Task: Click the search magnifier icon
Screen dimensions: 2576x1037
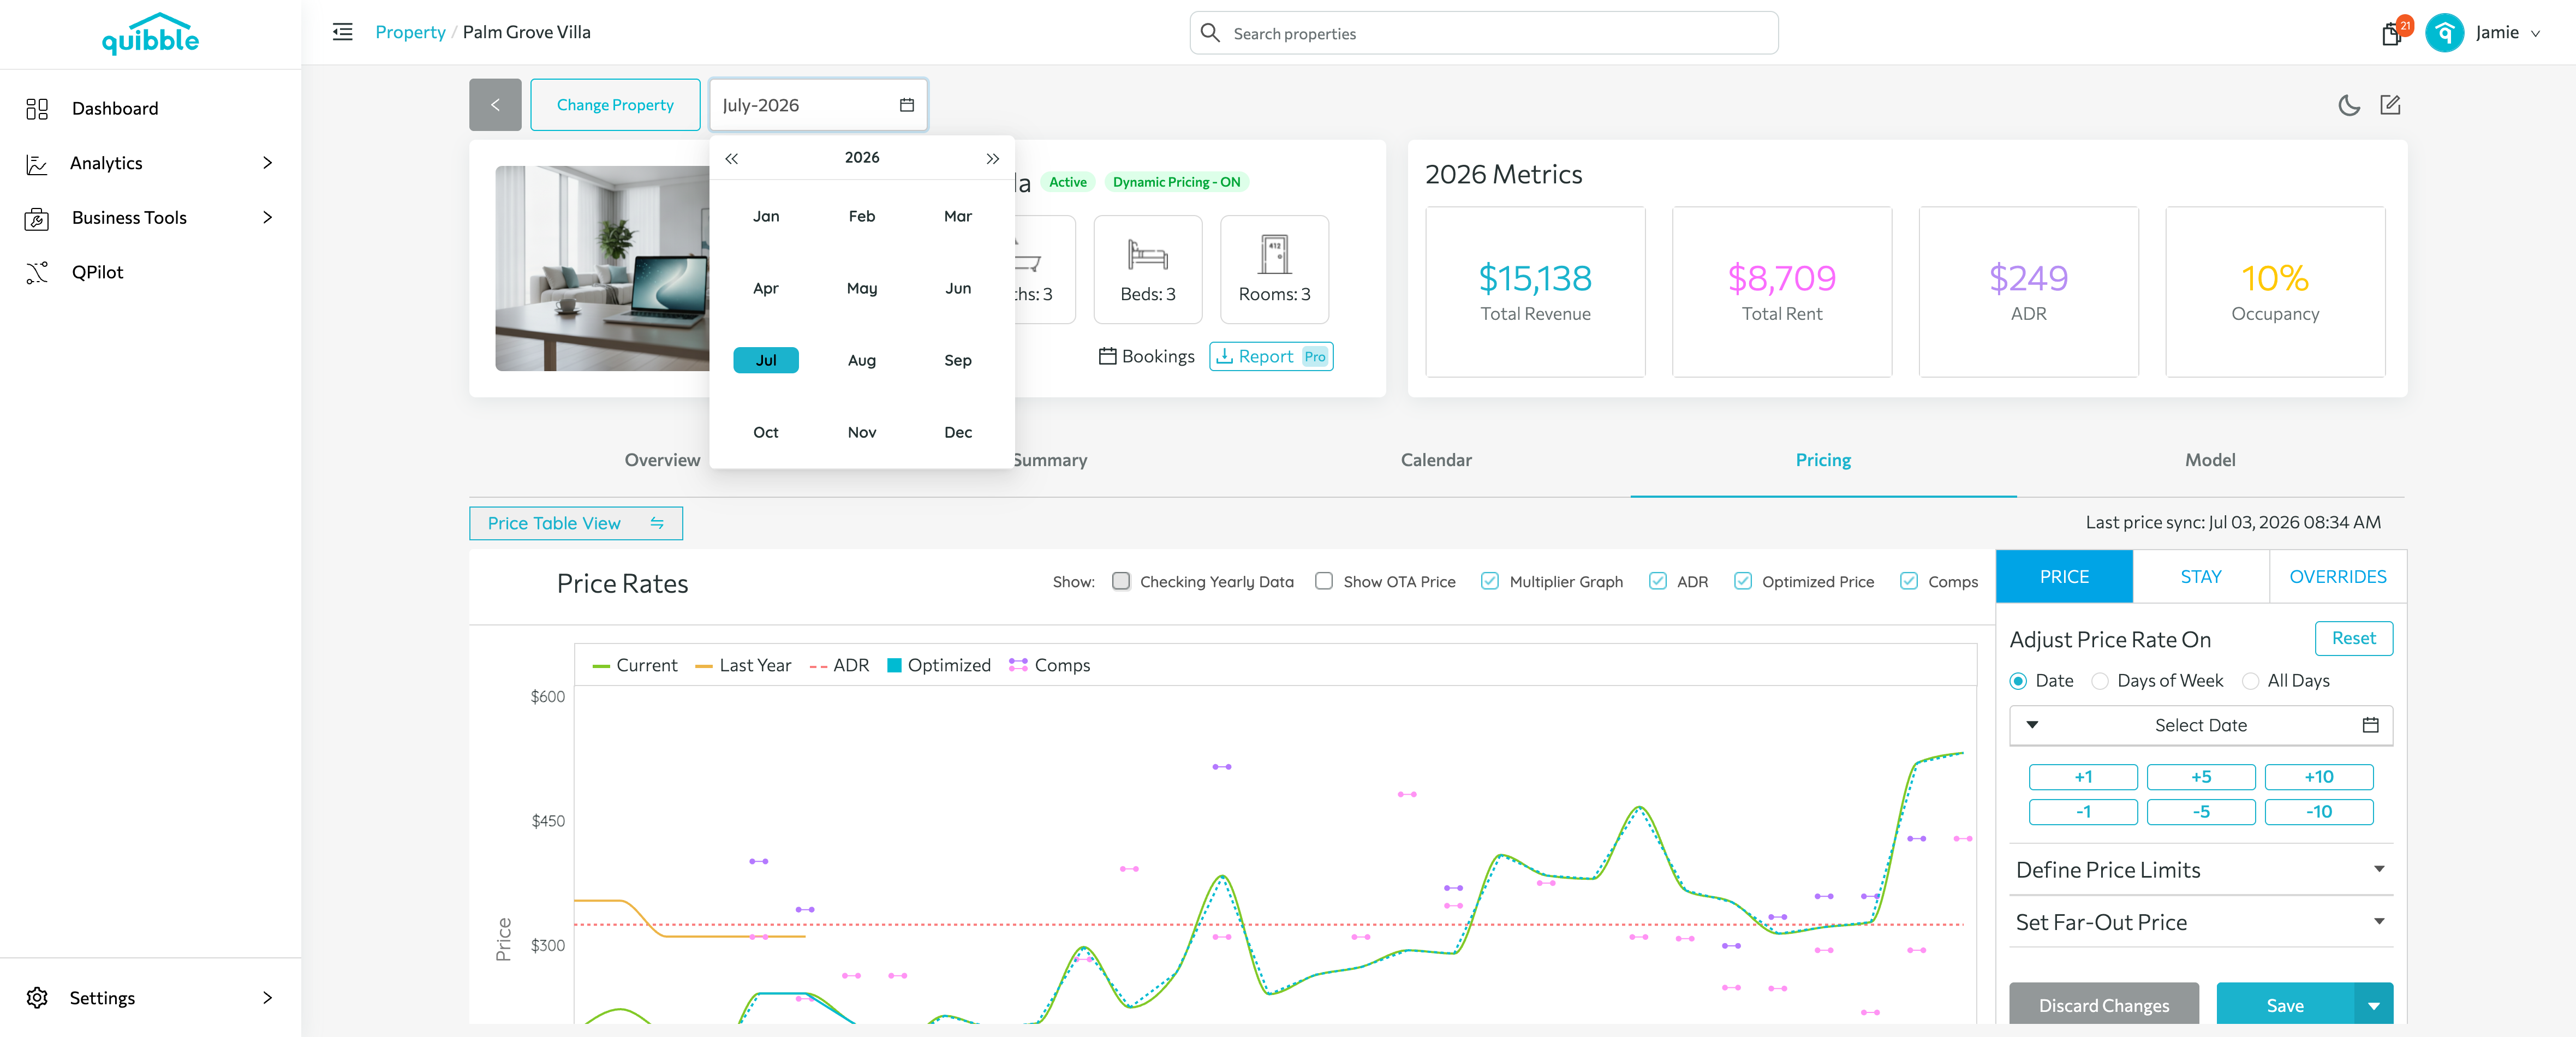Action: (1210, 33)
